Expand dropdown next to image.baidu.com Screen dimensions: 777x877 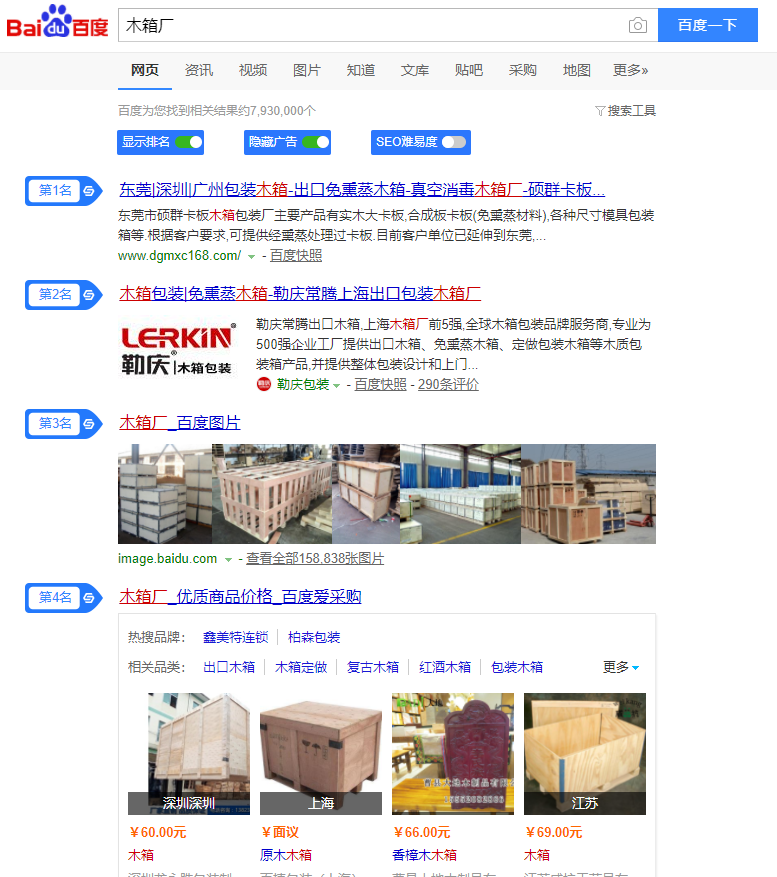[x=228, y=559]
